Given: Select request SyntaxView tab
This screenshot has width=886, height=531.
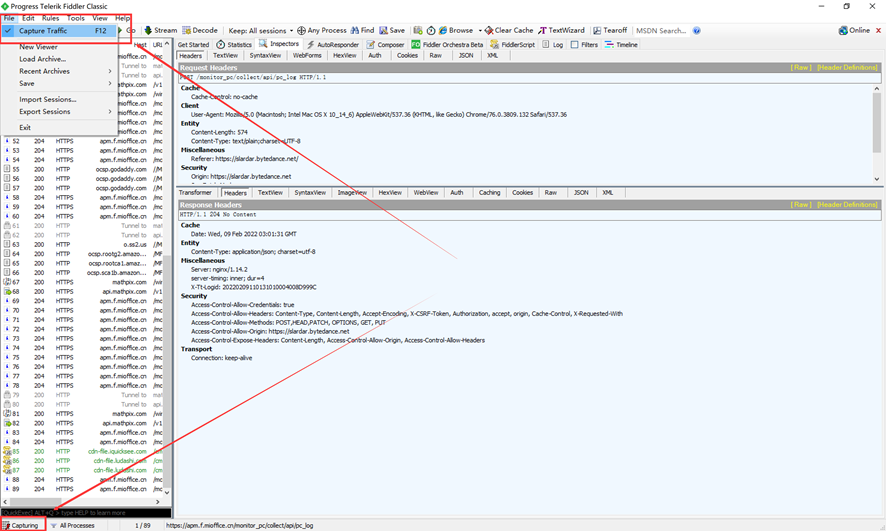Looking at the screenshot, I should pos(265,55).
